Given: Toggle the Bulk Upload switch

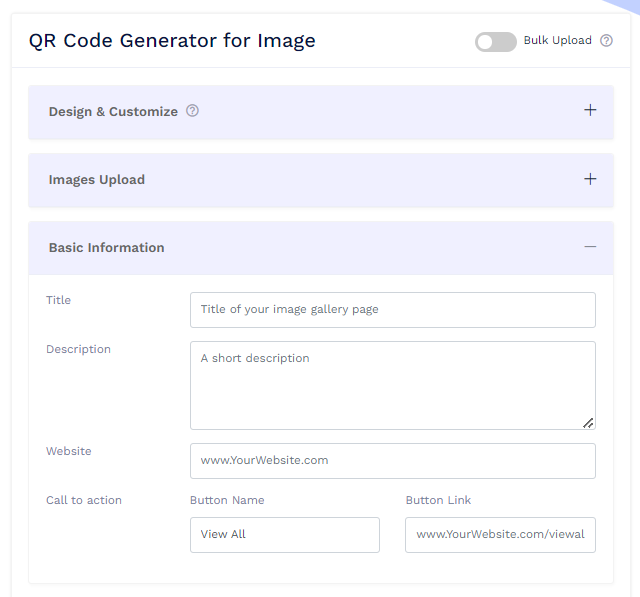Looking at the screenshot, I should click(495, 41).
